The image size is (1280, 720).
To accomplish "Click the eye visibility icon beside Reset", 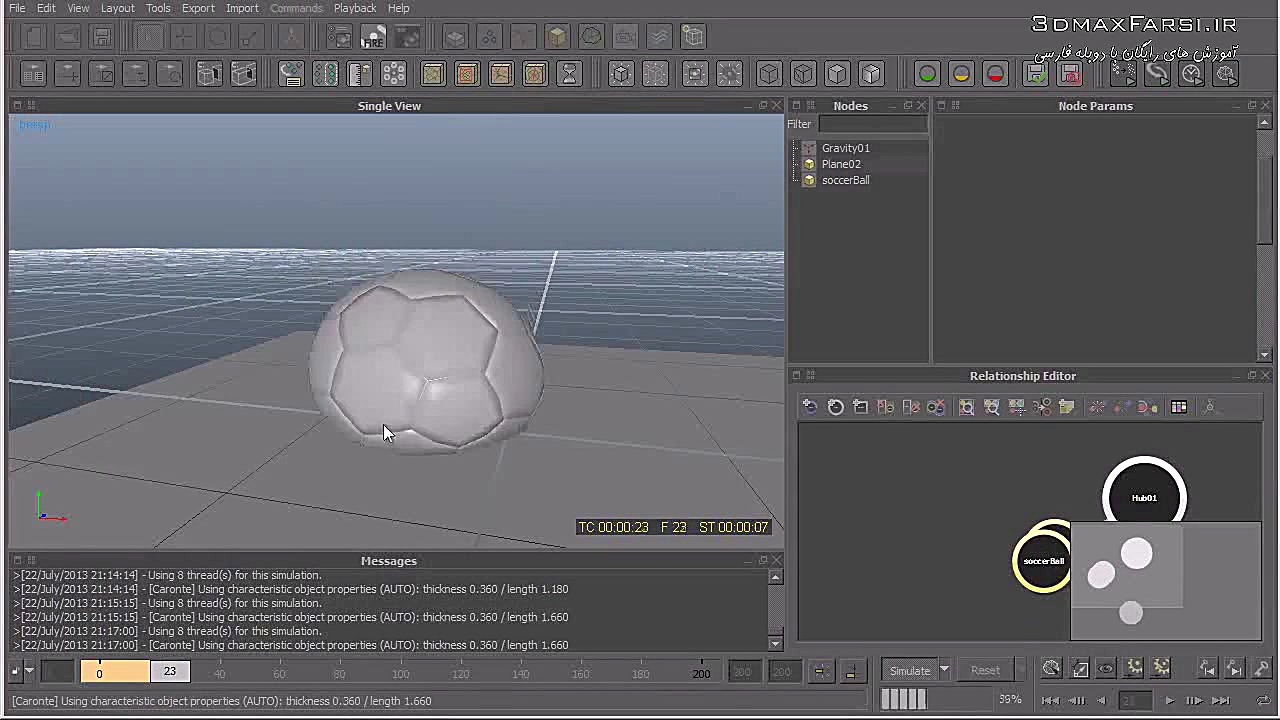I will [x=1106, y=669].
